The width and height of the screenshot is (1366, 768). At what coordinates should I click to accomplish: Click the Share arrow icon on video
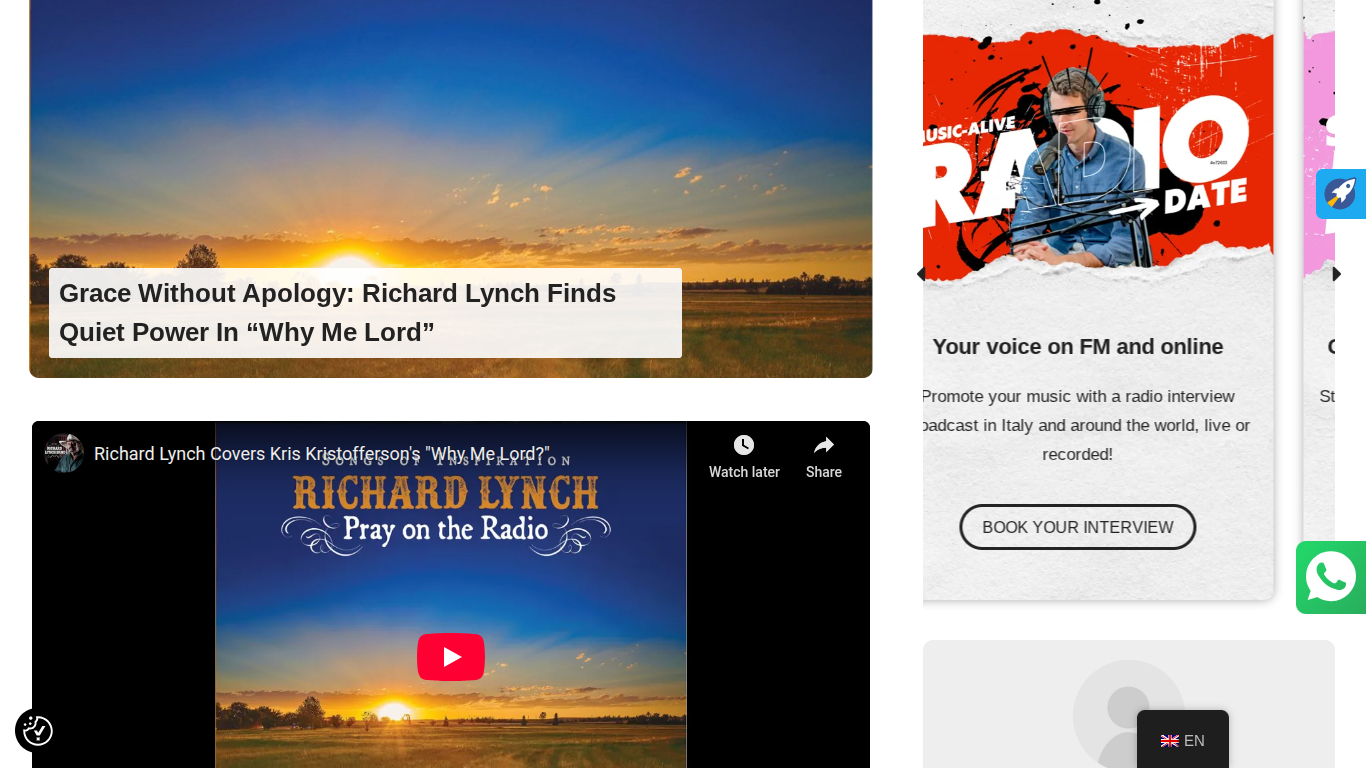pyautogui.click(x=824, y=445)
